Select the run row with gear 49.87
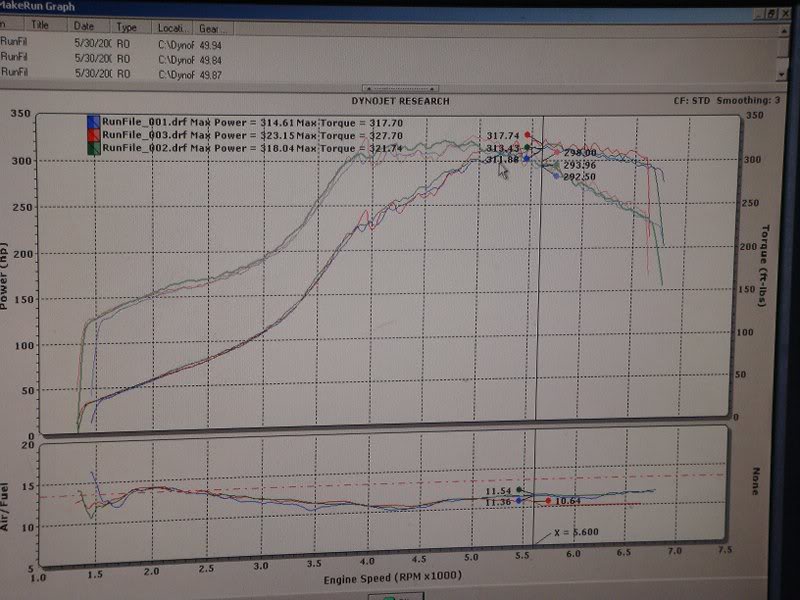This screenshot has width=800, height=600. [x=100, y=72]
